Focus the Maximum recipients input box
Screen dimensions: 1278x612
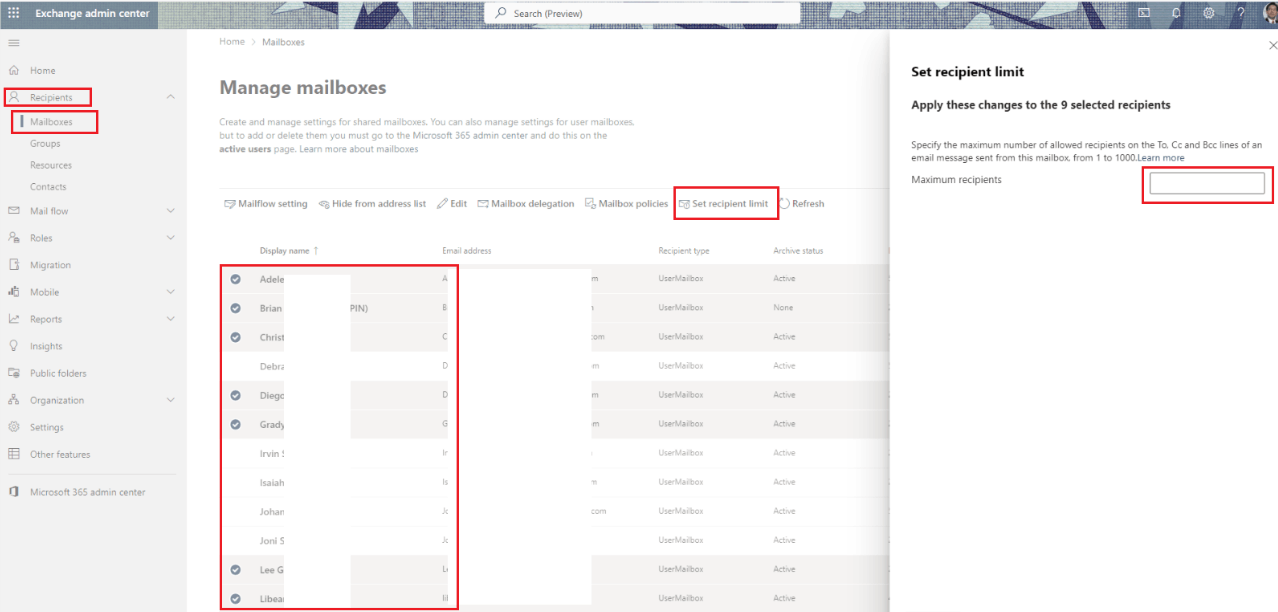tap(1207, 184)
